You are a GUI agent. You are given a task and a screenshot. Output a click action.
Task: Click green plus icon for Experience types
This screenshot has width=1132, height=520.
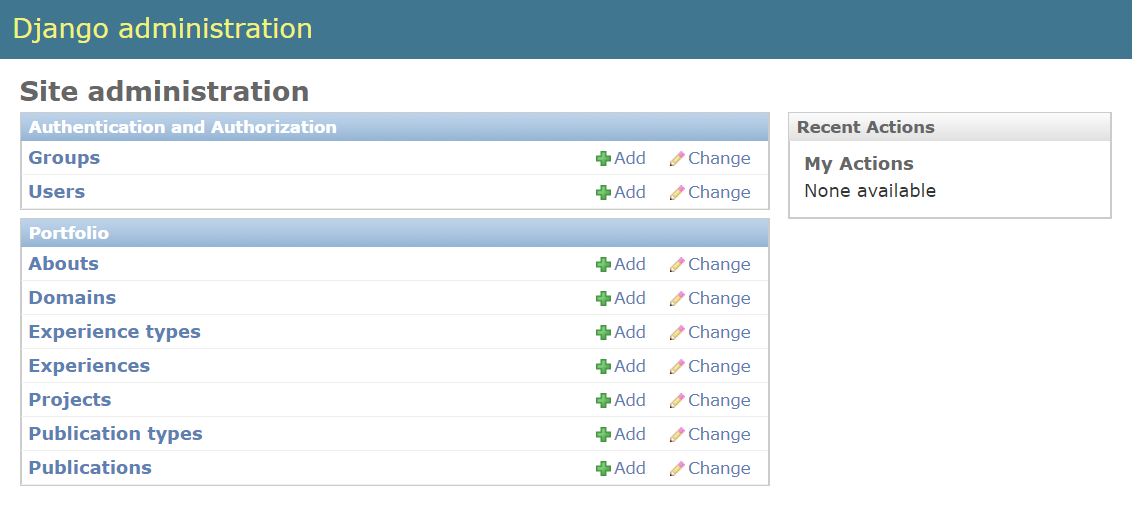[x=603, y=333]
